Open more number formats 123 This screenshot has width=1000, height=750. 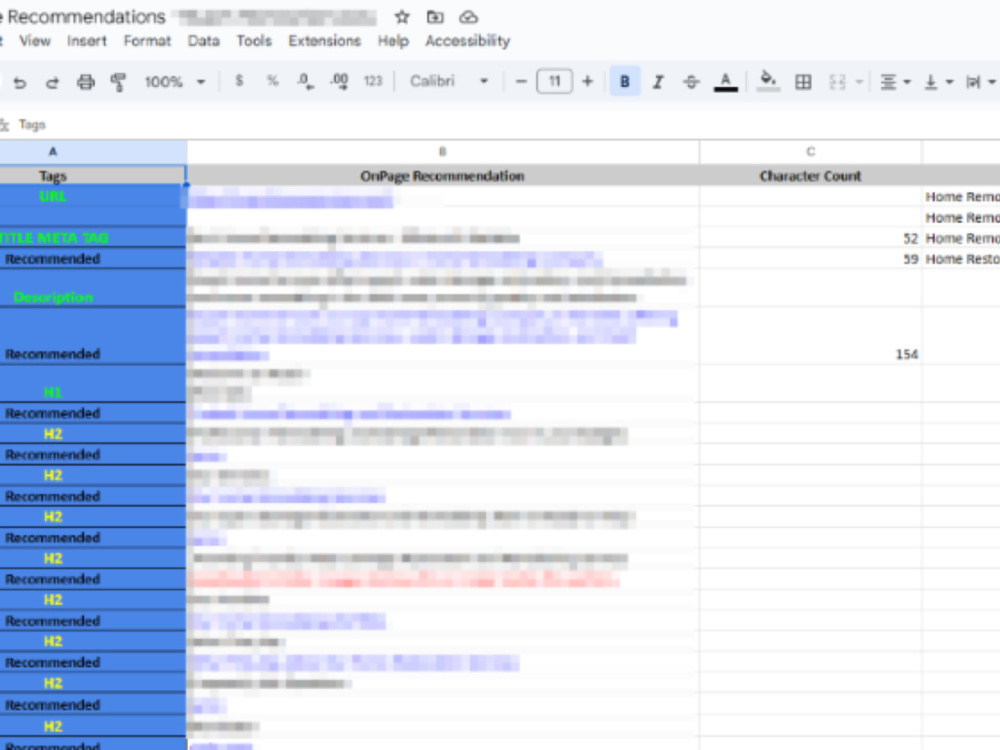click(x=372, y=81)
